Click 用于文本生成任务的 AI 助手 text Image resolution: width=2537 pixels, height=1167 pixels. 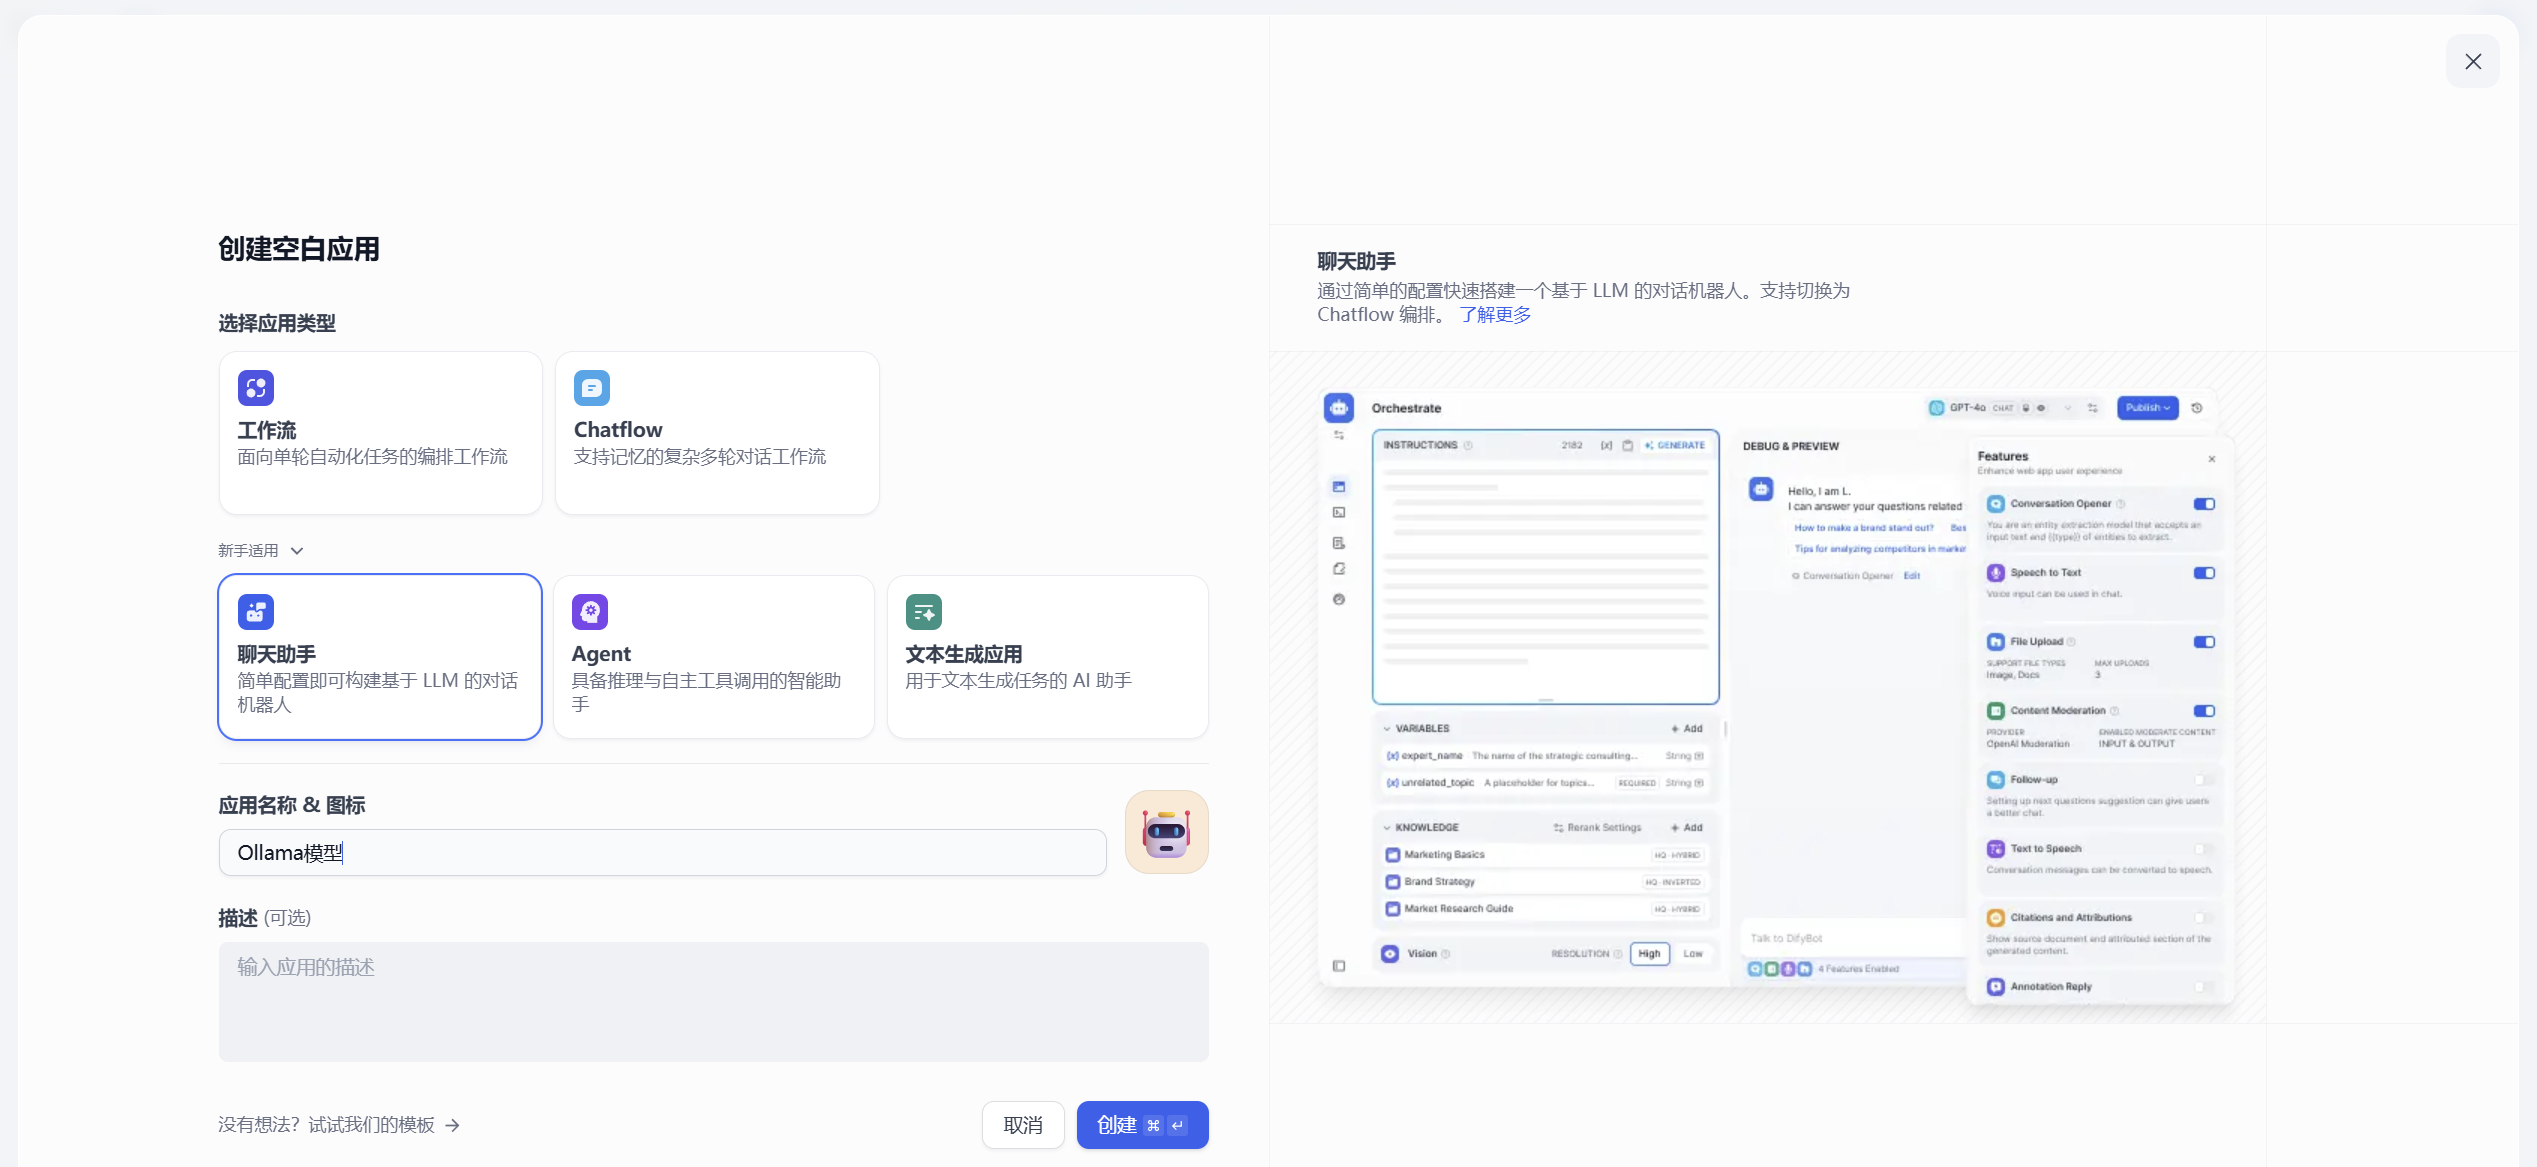(x=1018, y=681)
